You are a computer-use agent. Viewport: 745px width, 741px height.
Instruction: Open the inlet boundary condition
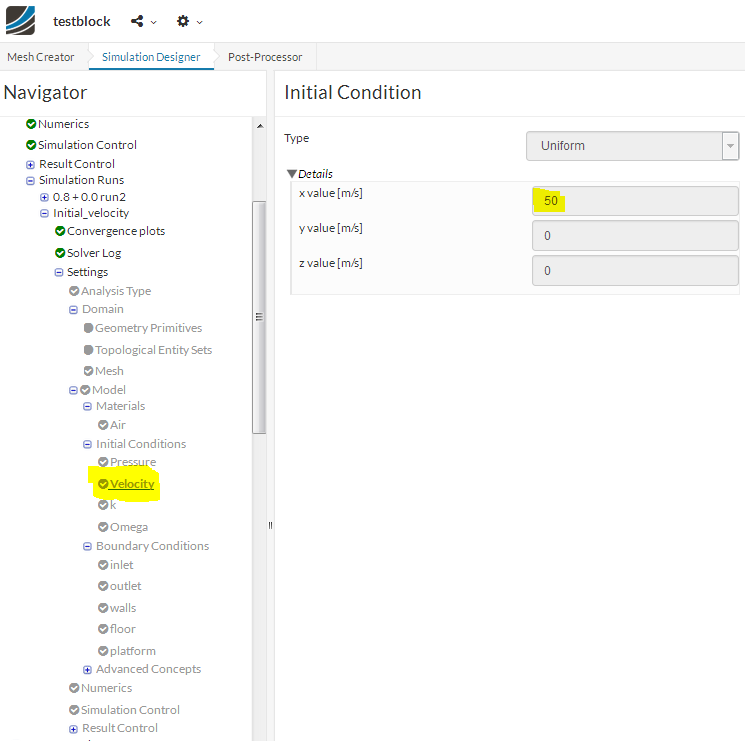pos(121,565)
